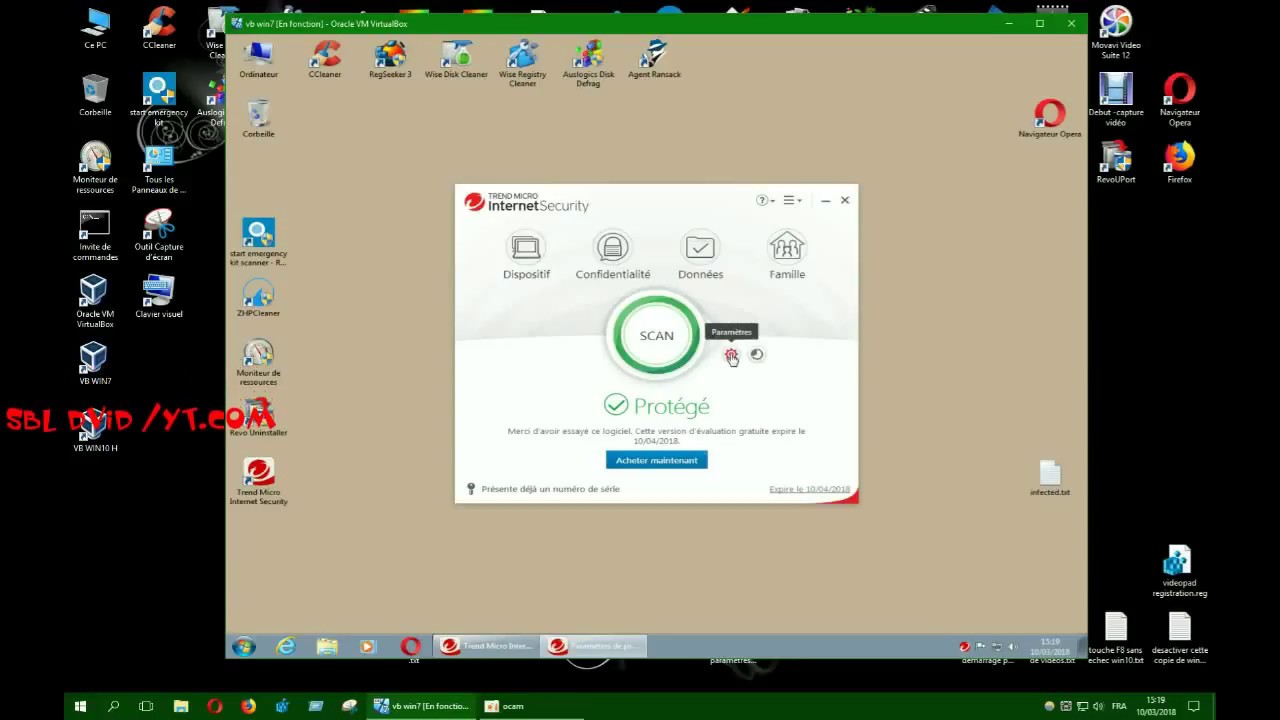Open CCleaner shortcut in VM desktop

(325, 60)
